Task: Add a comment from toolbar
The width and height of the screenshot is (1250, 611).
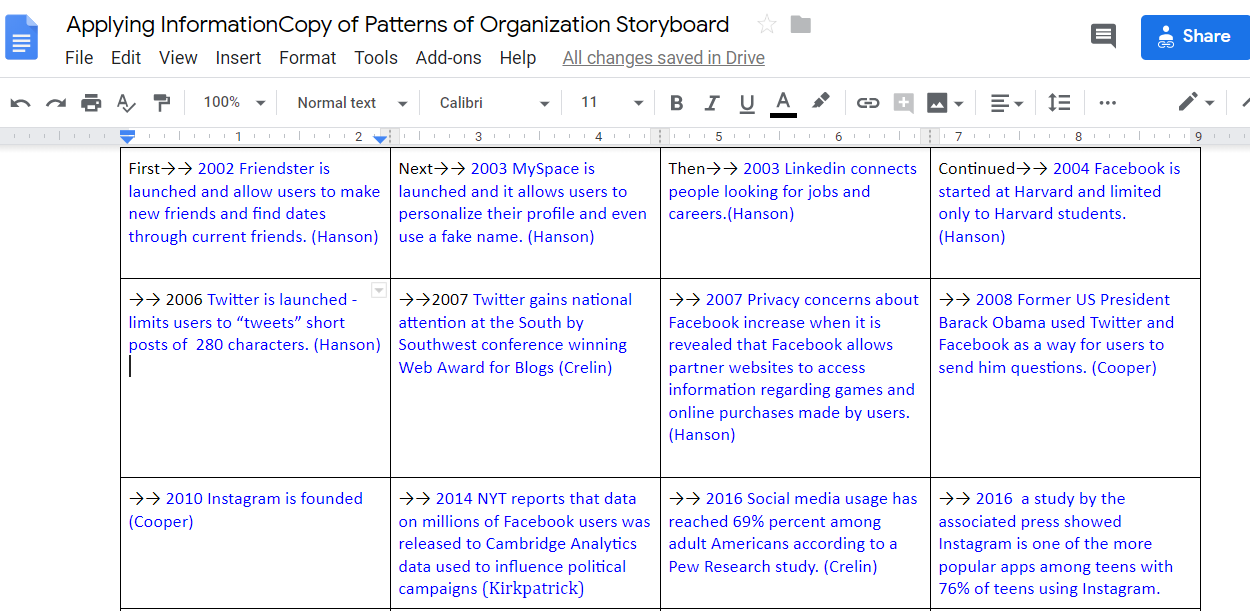Action: [903, 102]
